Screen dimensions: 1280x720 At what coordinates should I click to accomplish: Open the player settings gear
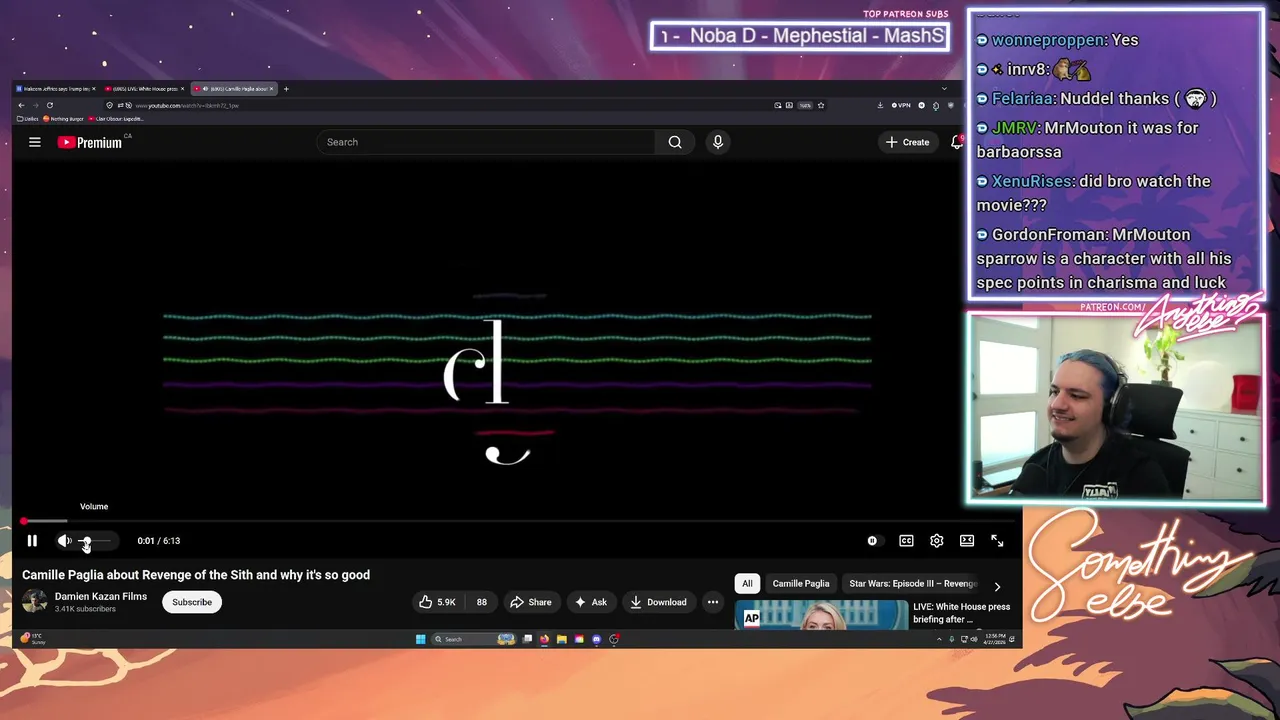point(937,541)
